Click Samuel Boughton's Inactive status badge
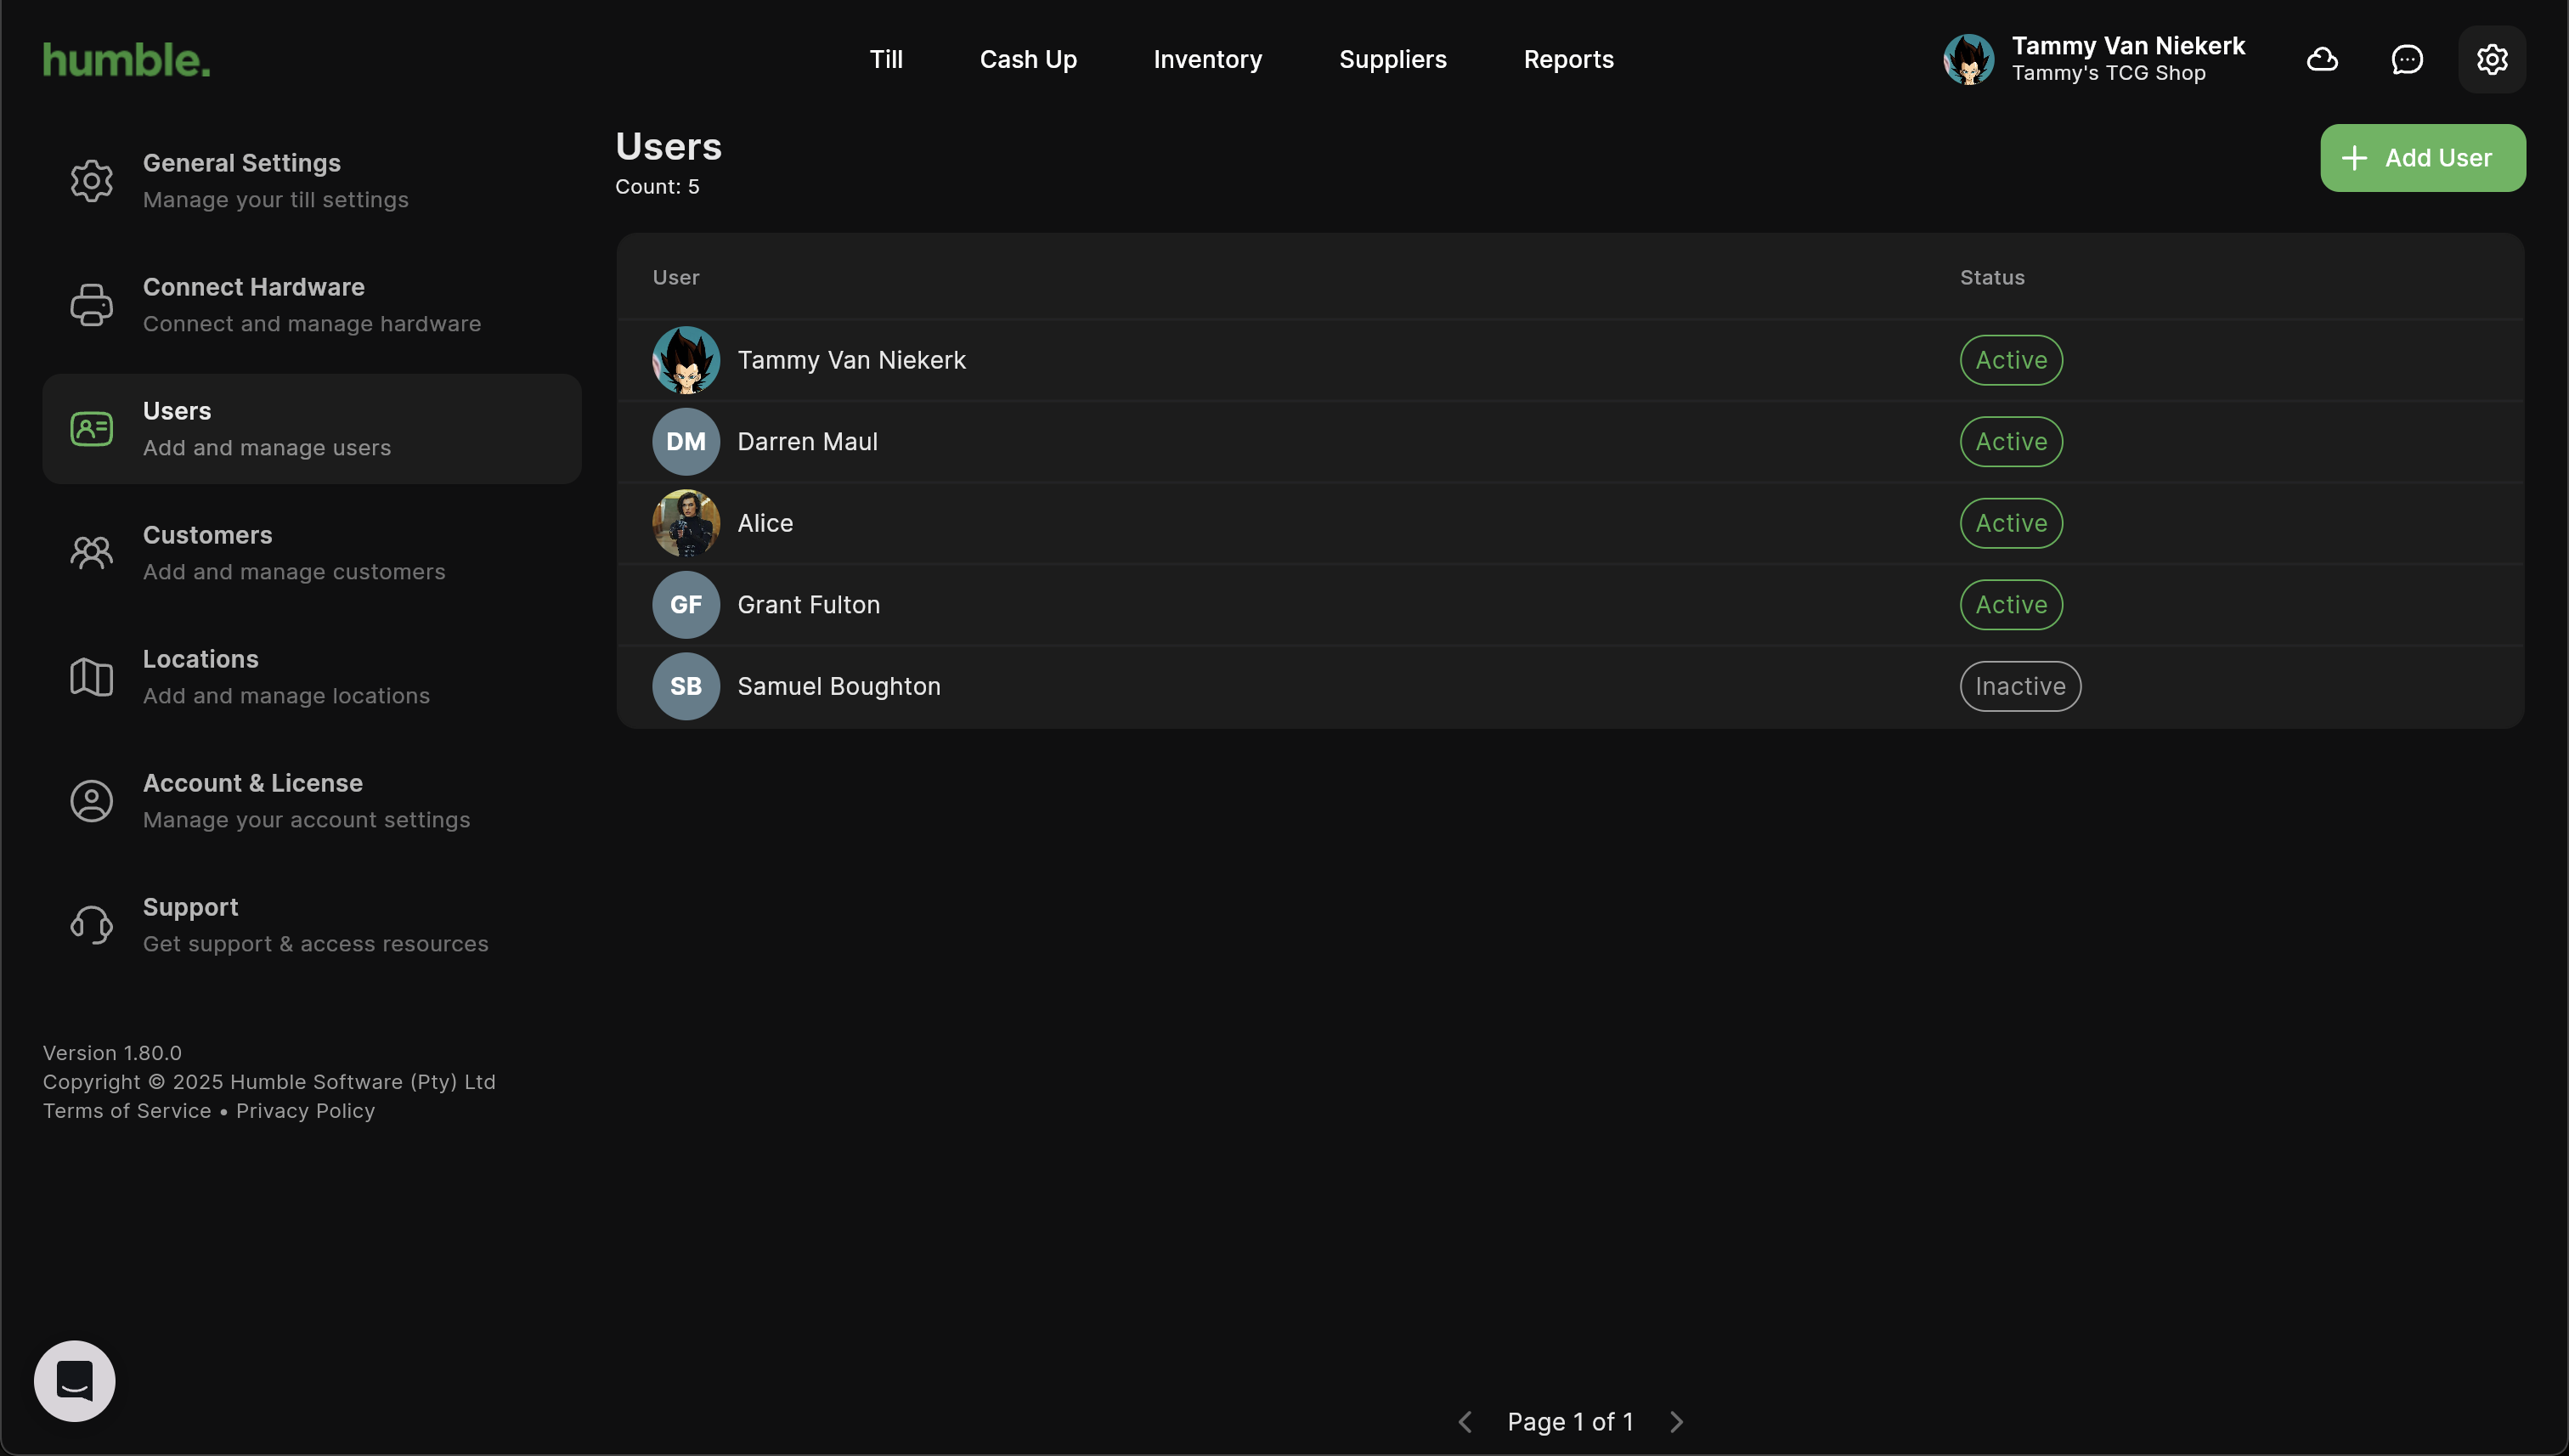The height and width of the screenshot is (1456, 2569). coord(2019,686)
